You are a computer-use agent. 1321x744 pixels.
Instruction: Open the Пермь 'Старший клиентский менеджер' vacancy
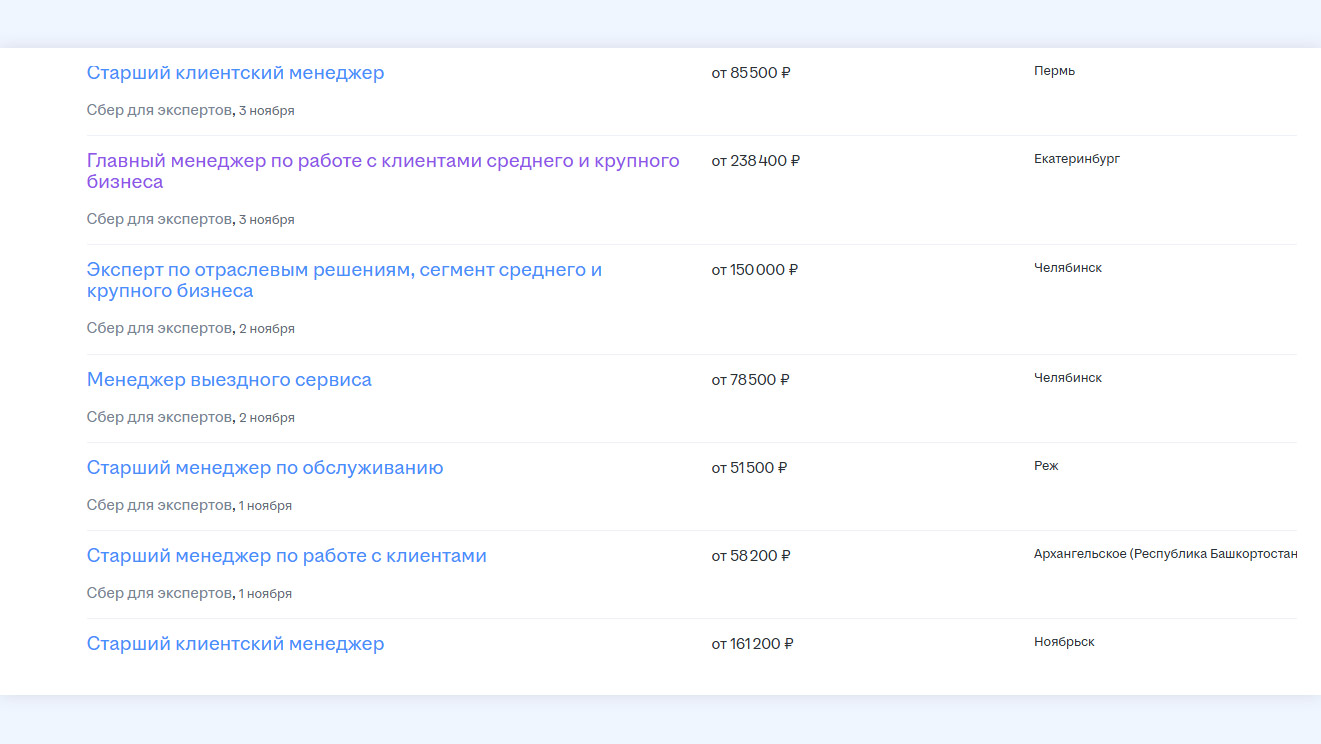pos(235,73)
